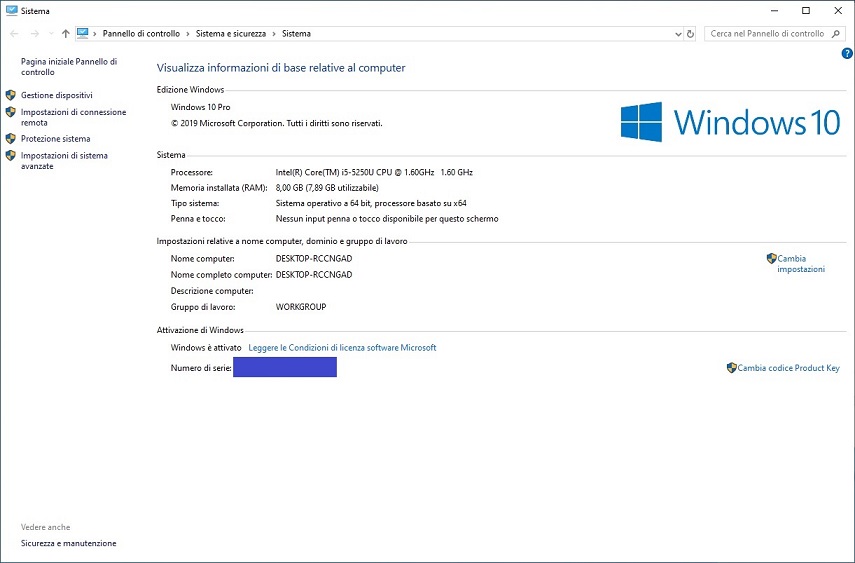Click Cambia impostazioni link
The width and height of the screenshot is (855, 563).
[x=800, y=263]
